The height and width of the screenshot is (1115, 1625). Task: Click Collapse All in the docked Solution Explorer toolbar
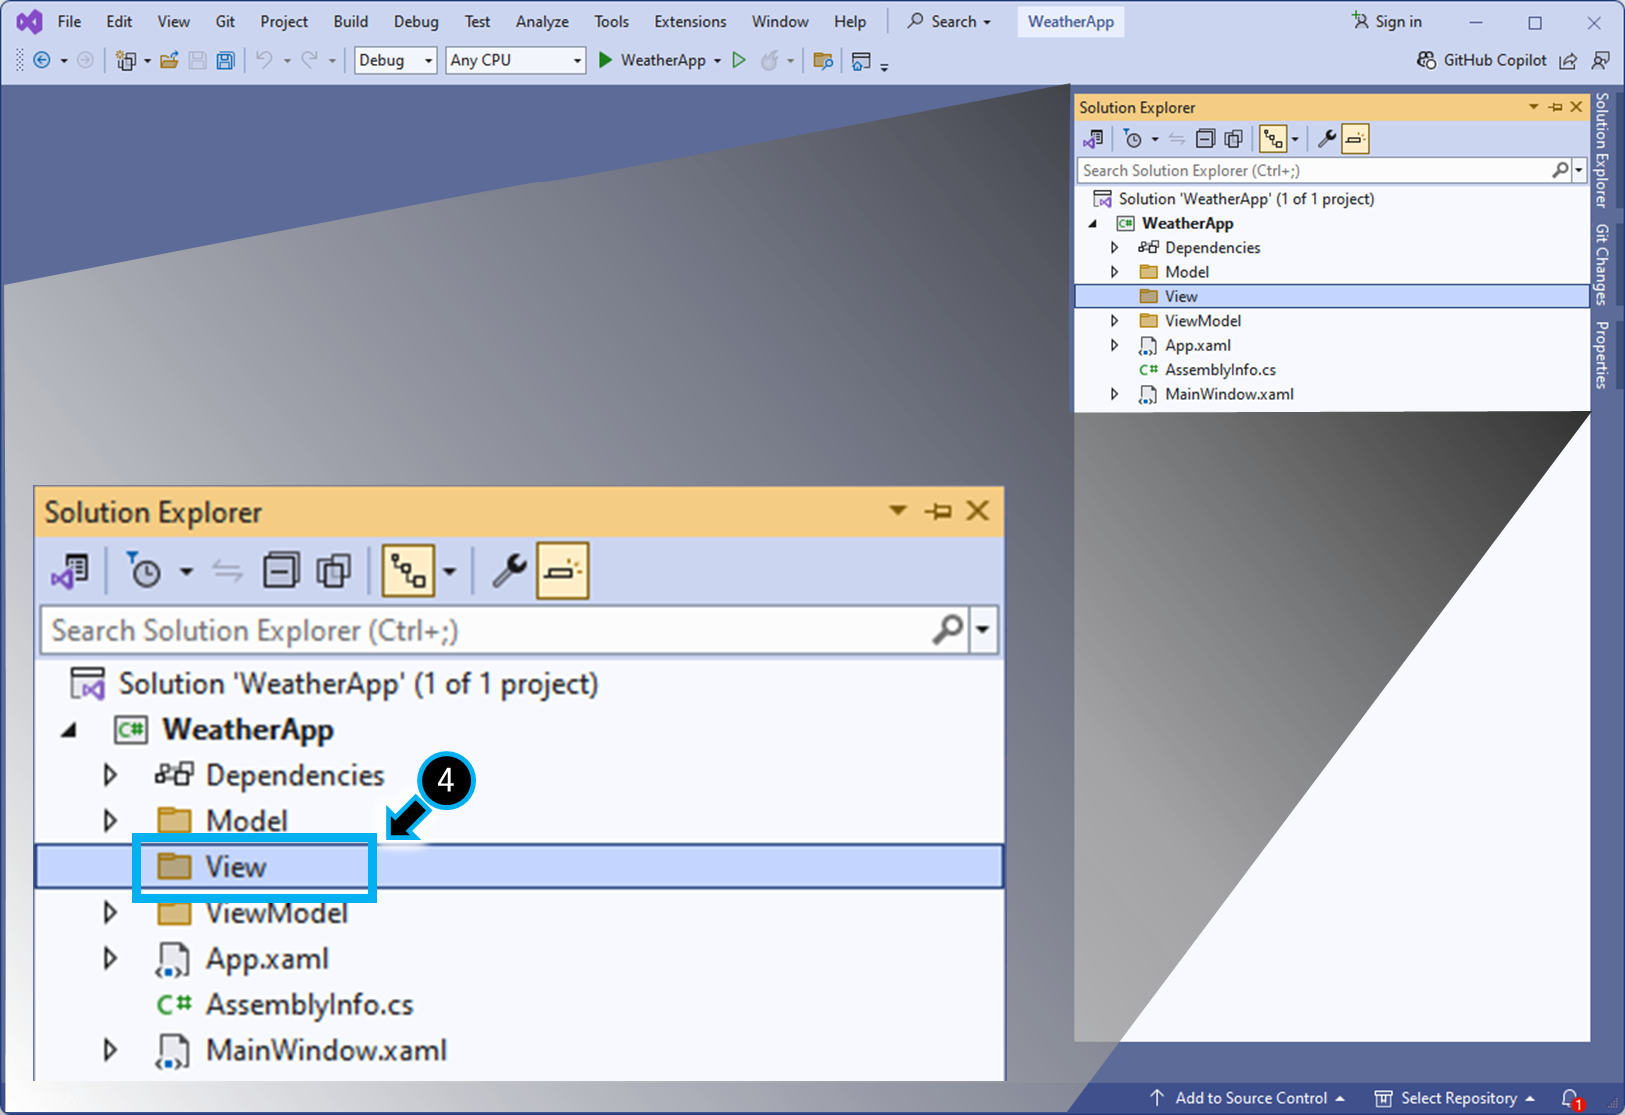coord(1206,139)
